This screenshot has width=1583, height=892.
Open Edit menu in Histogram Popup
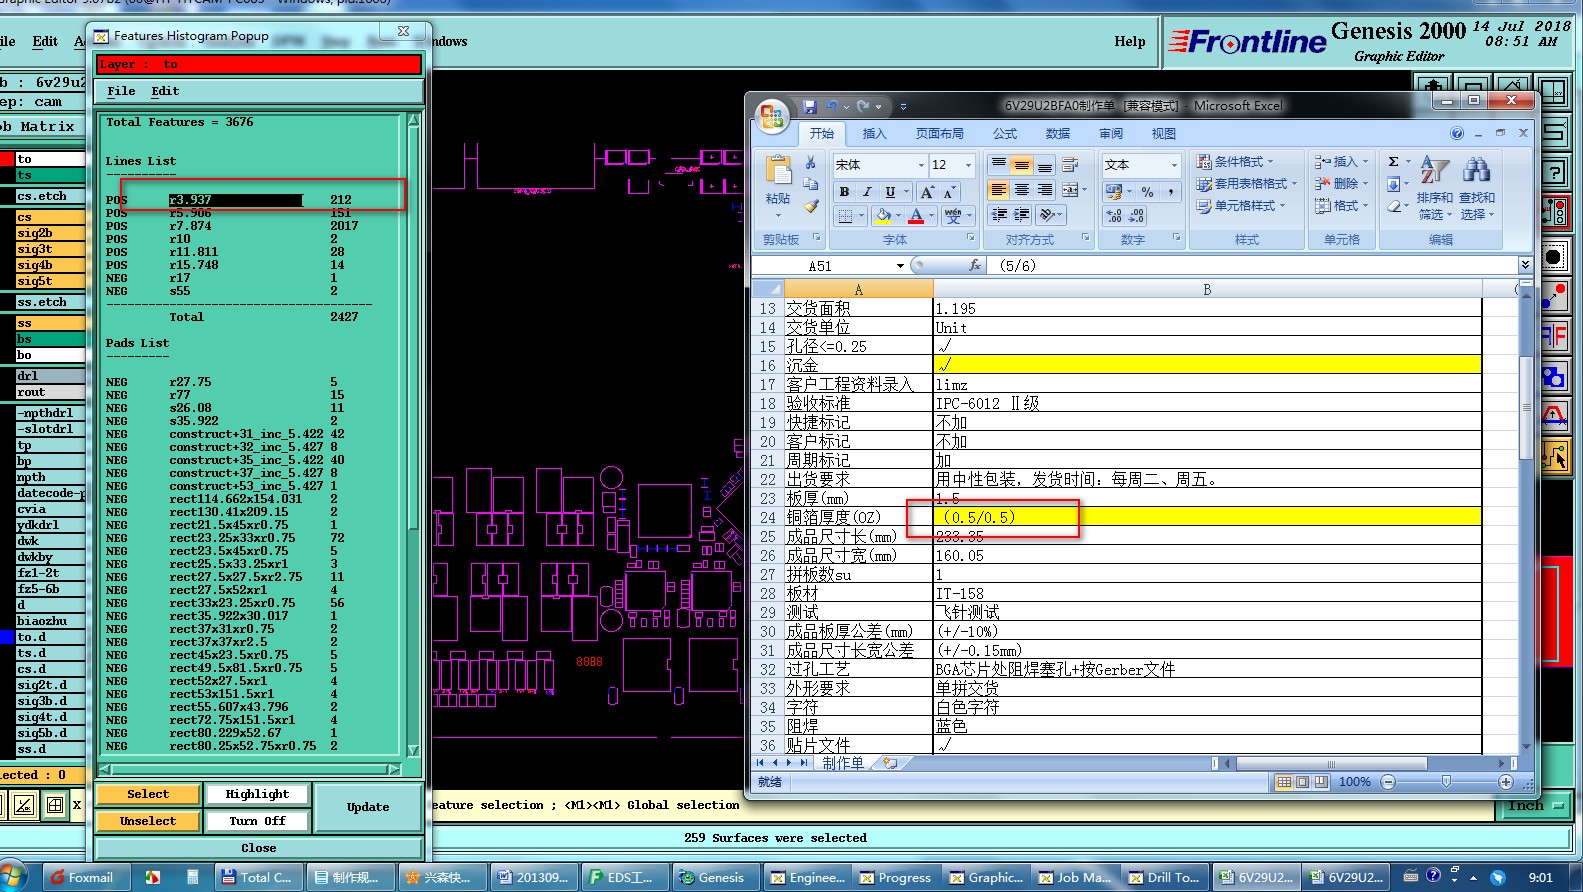[165, 91]
